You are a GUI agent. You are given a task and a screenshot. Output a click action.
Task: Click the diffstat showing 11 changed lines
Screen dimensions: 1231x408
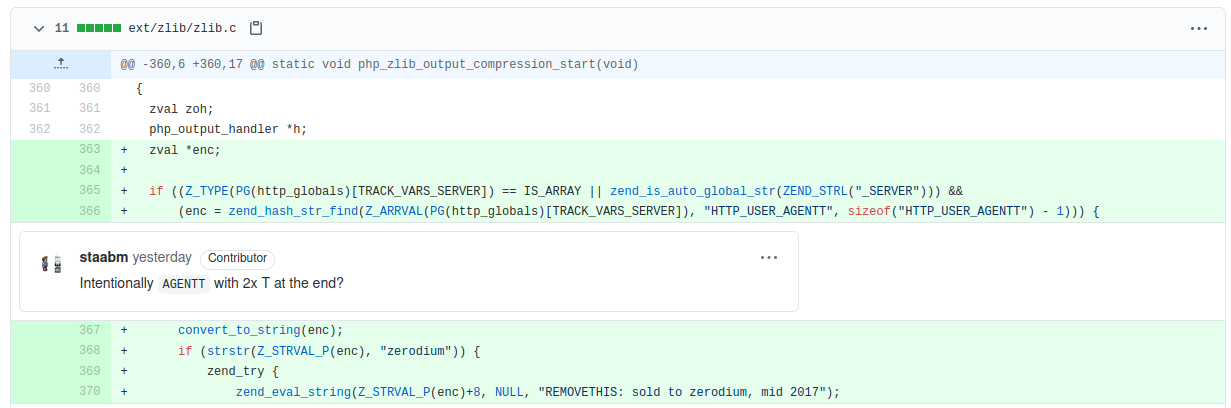click(x=88, y=28)
